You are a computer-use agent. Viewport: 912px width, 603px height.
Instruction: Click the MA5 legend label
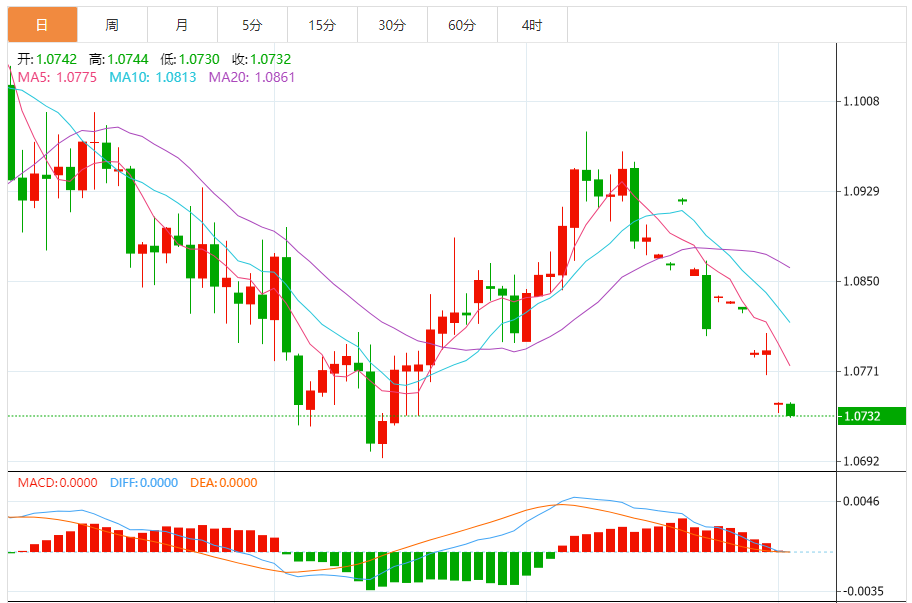tap(57, 77)
